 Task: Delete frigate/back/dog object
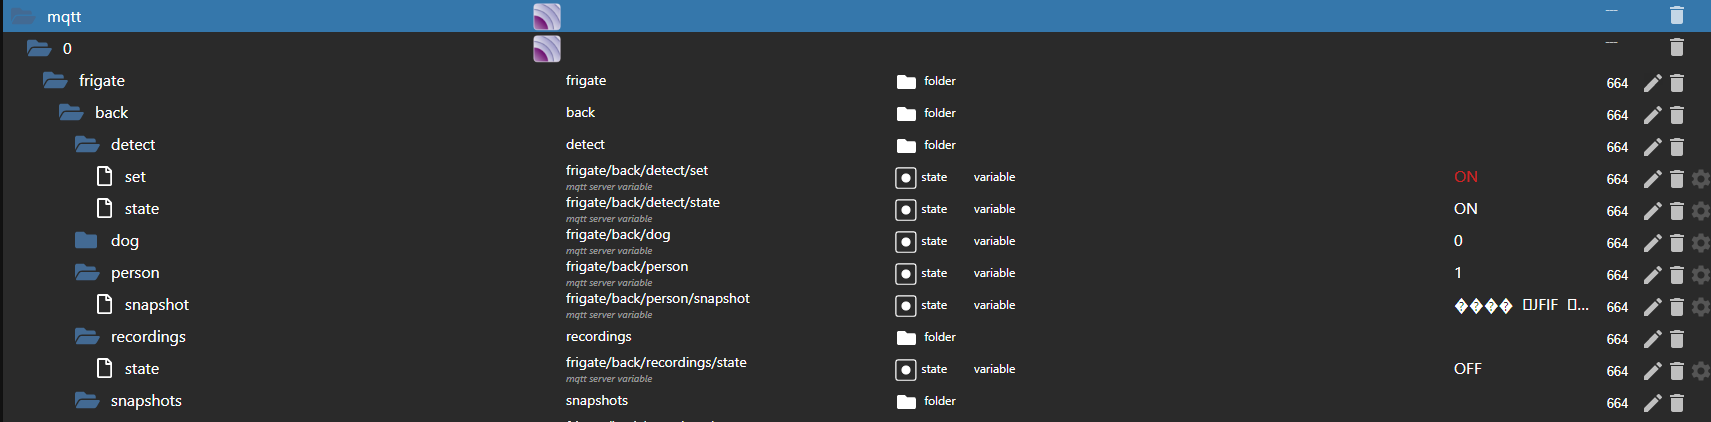point(1677,243)
